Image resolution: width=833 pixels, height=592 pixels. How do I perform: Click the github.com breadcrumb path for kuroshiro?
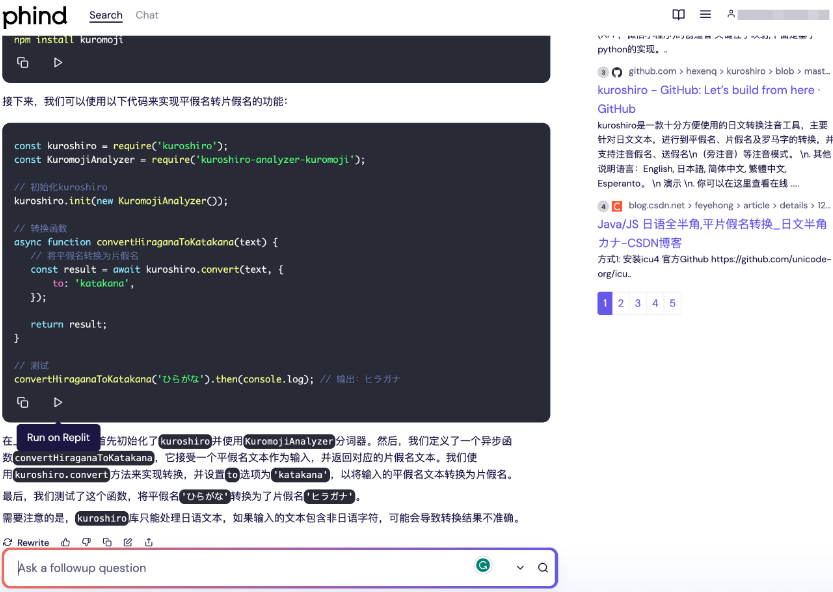(729, 71)
